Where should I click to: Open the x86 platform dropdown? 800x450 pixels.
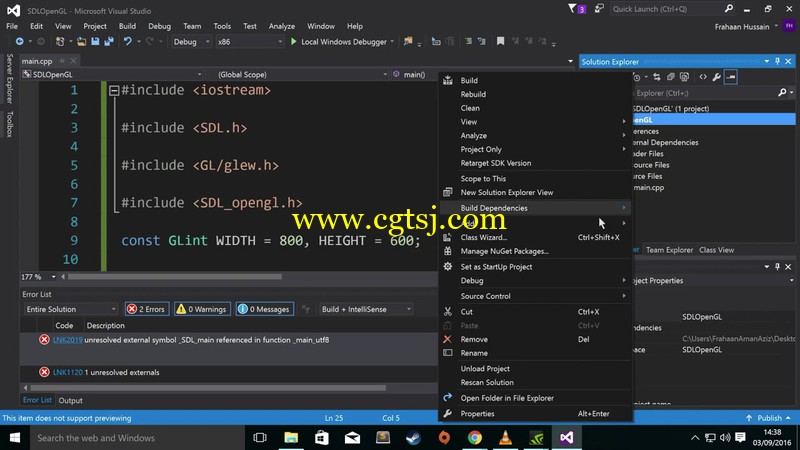(249, 42)
